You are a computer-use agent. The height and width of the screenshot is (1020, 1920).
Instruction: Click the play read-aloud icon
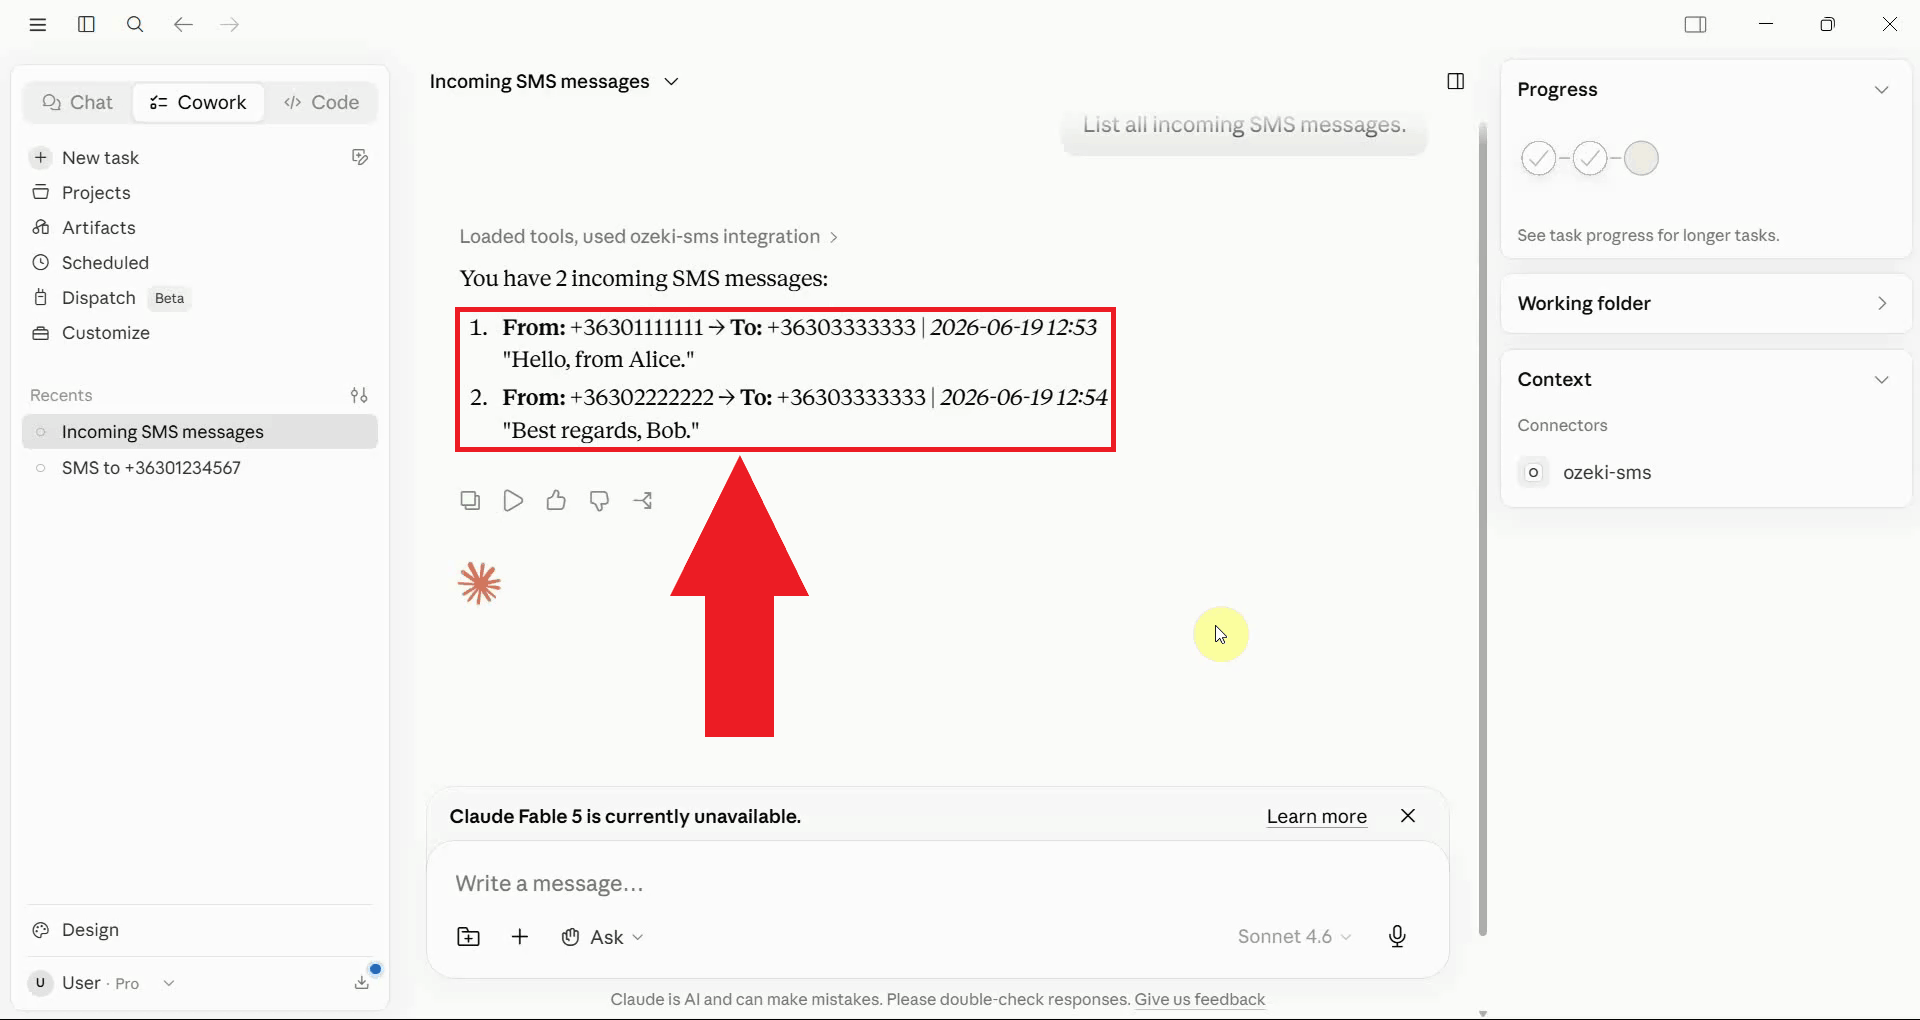point(513,500)
